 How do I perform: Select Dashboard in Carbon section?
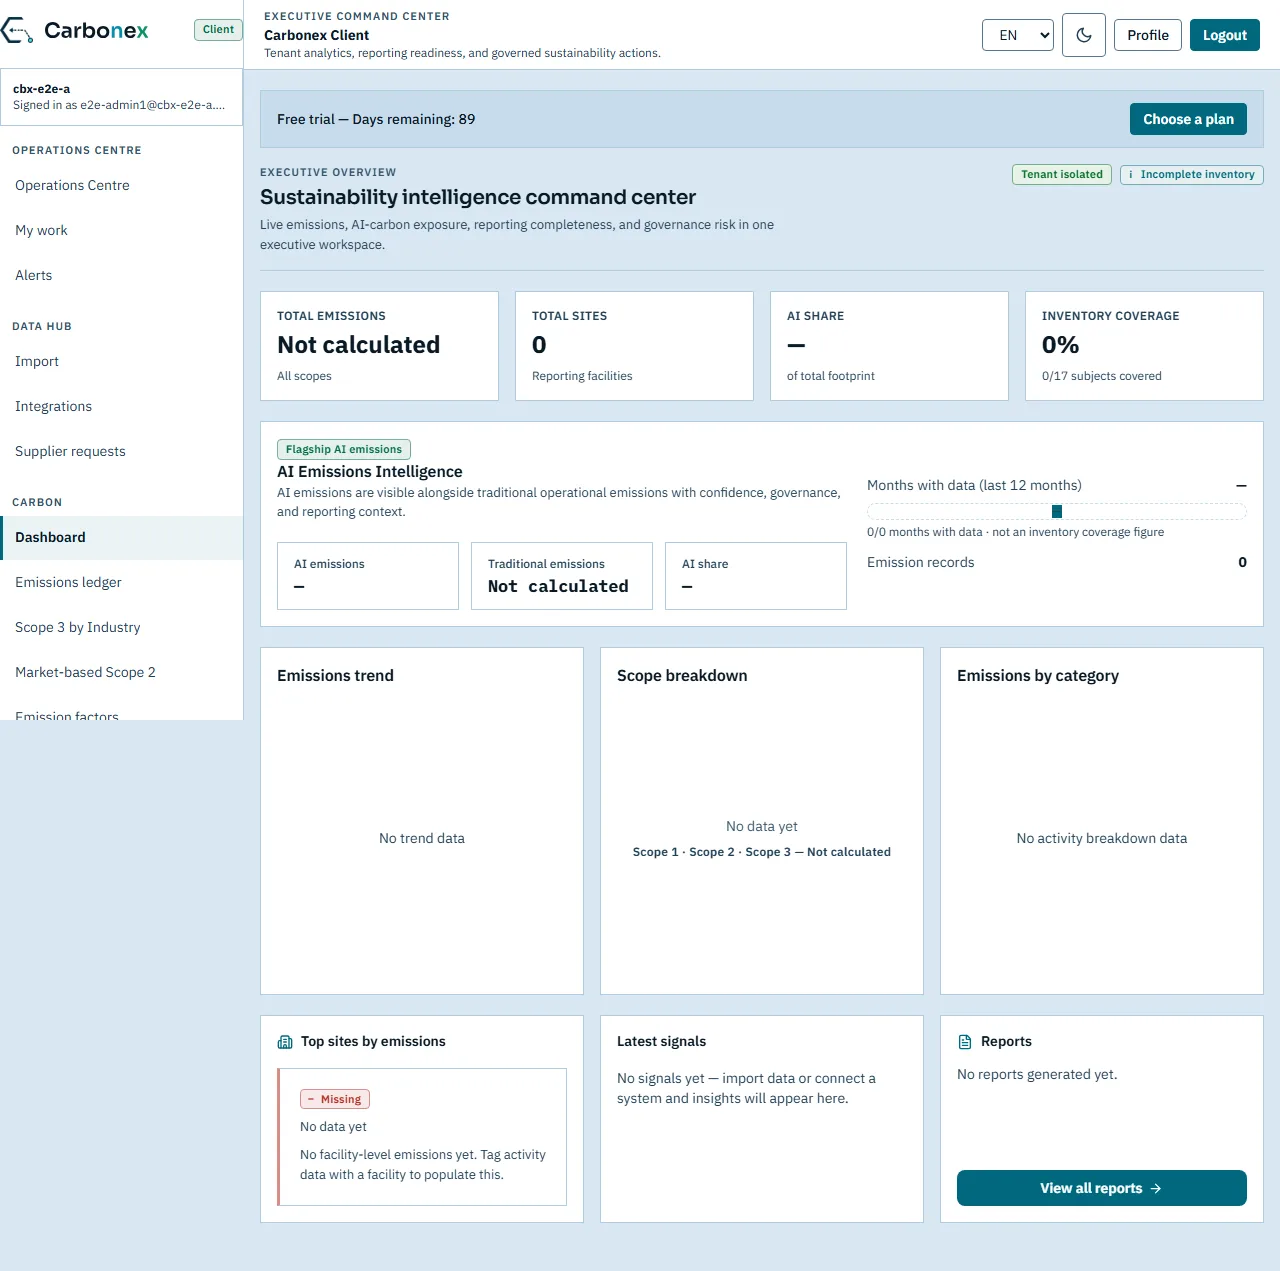click(121, 537)
